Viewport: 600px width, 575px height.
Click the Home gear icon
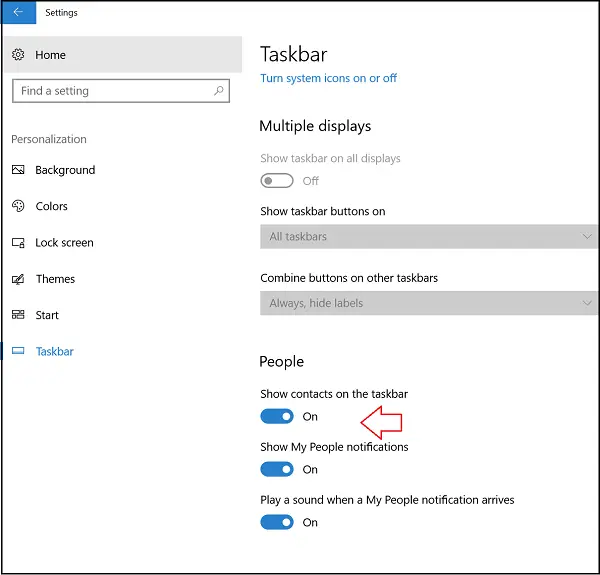pyautogui.click(x=18, y=55)
